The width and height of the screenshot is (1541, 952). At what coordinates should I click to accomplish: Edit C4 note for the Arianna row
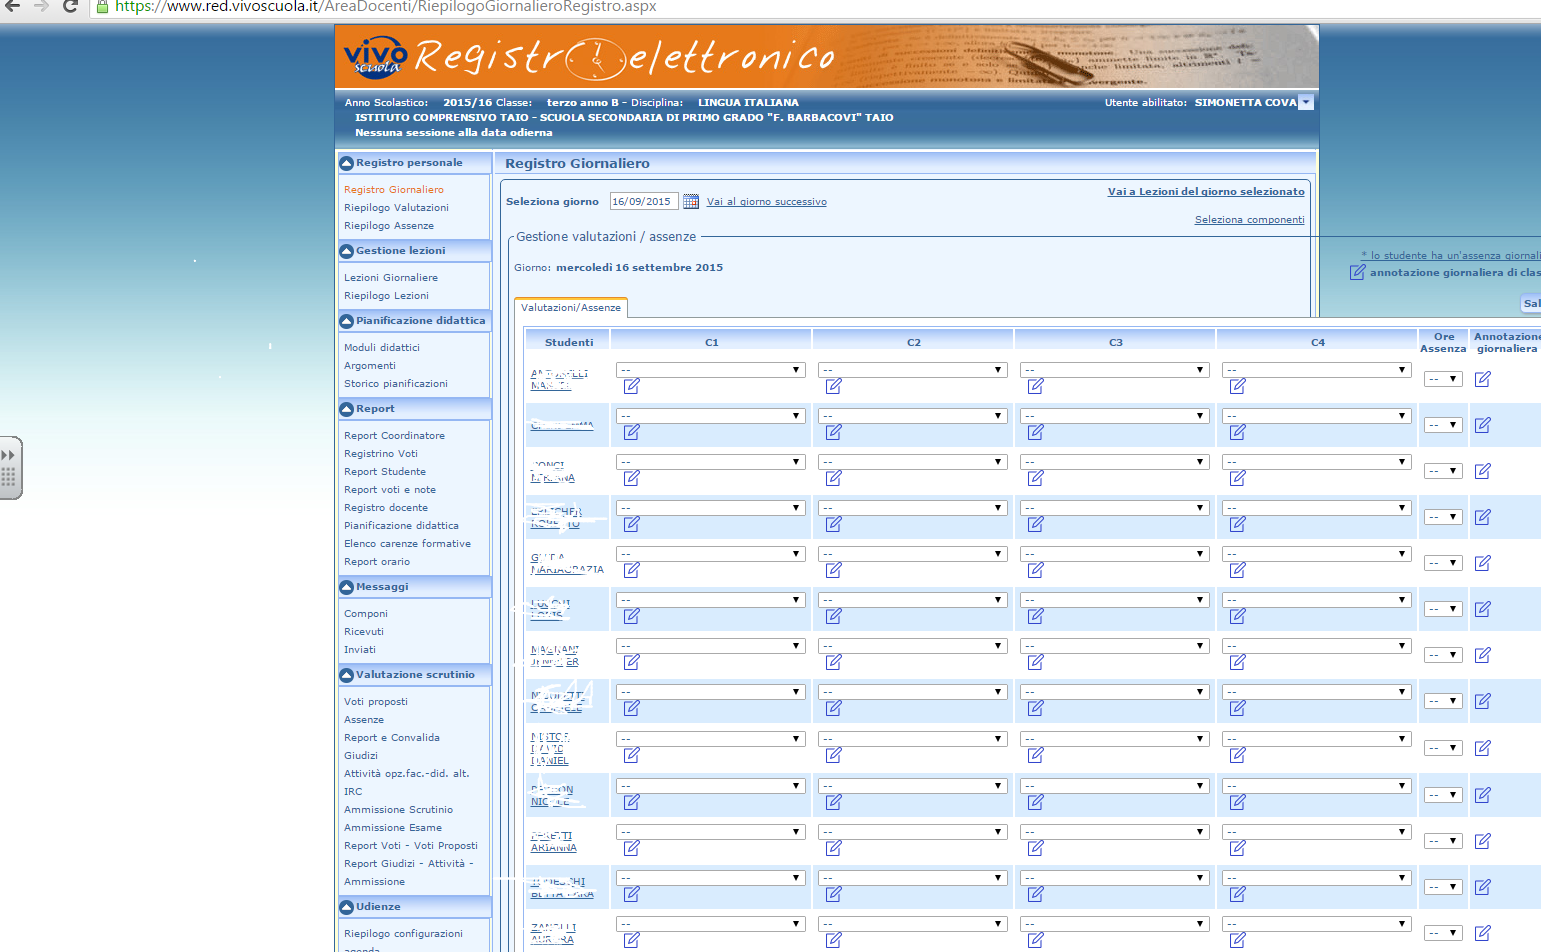point(1238,848)
